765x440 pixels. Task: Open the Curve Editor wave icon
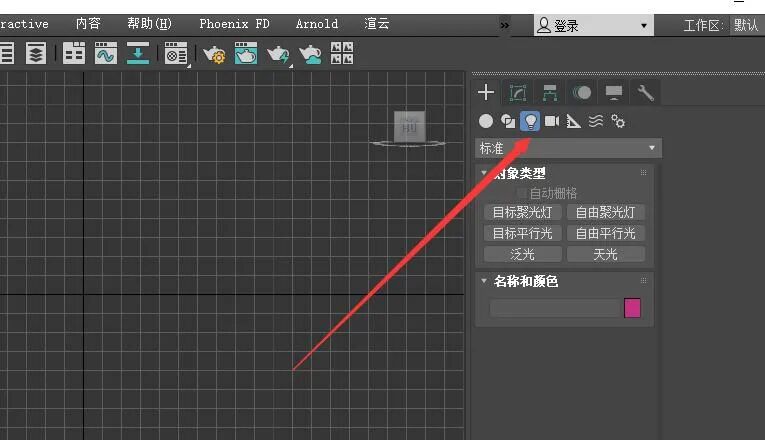click(106, 53)
